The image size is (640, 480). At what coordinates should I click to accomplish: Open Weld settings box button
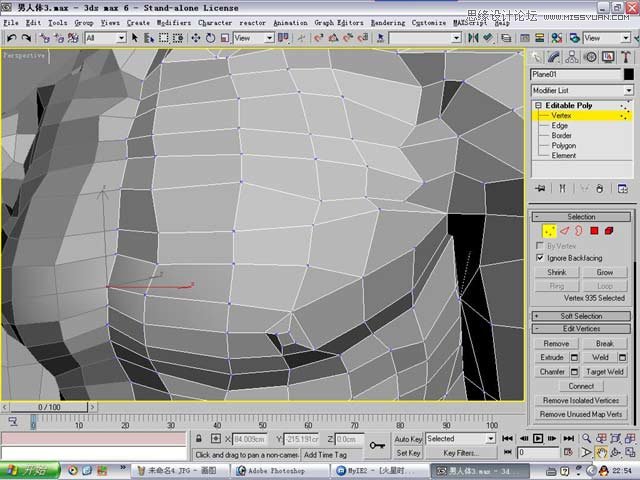(x=622, y=358)
